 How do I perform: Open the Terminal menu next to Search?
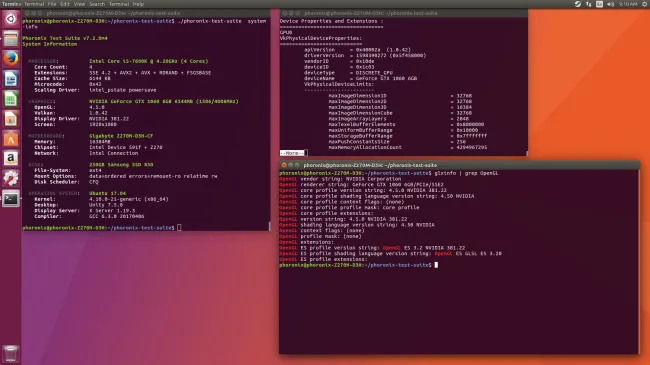(x=119, y=4)
